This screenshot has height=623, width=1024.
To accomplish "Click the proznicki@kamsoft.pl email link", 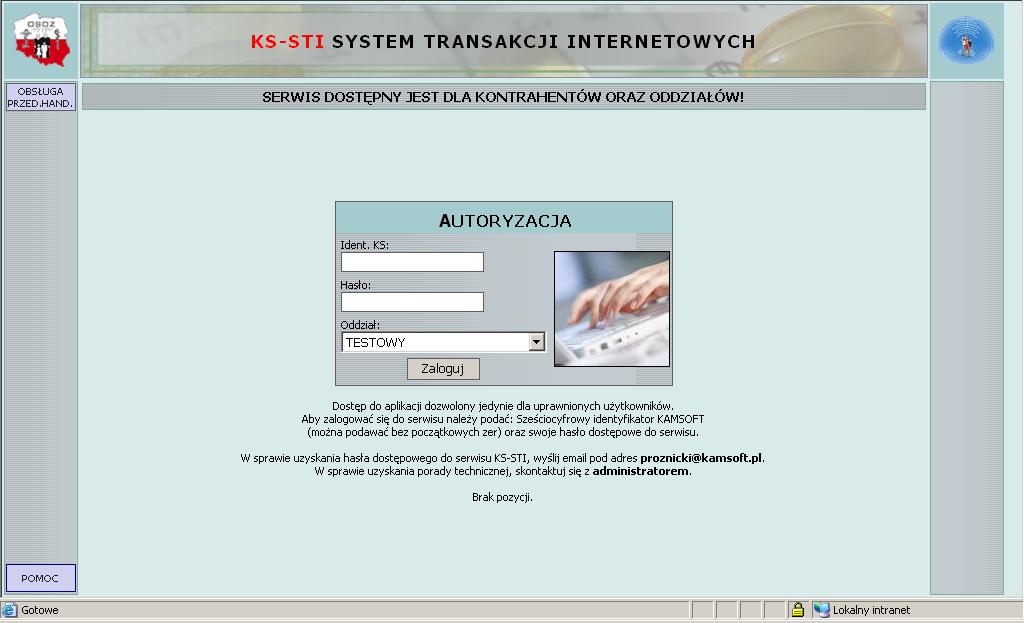I will pos(701,458).
